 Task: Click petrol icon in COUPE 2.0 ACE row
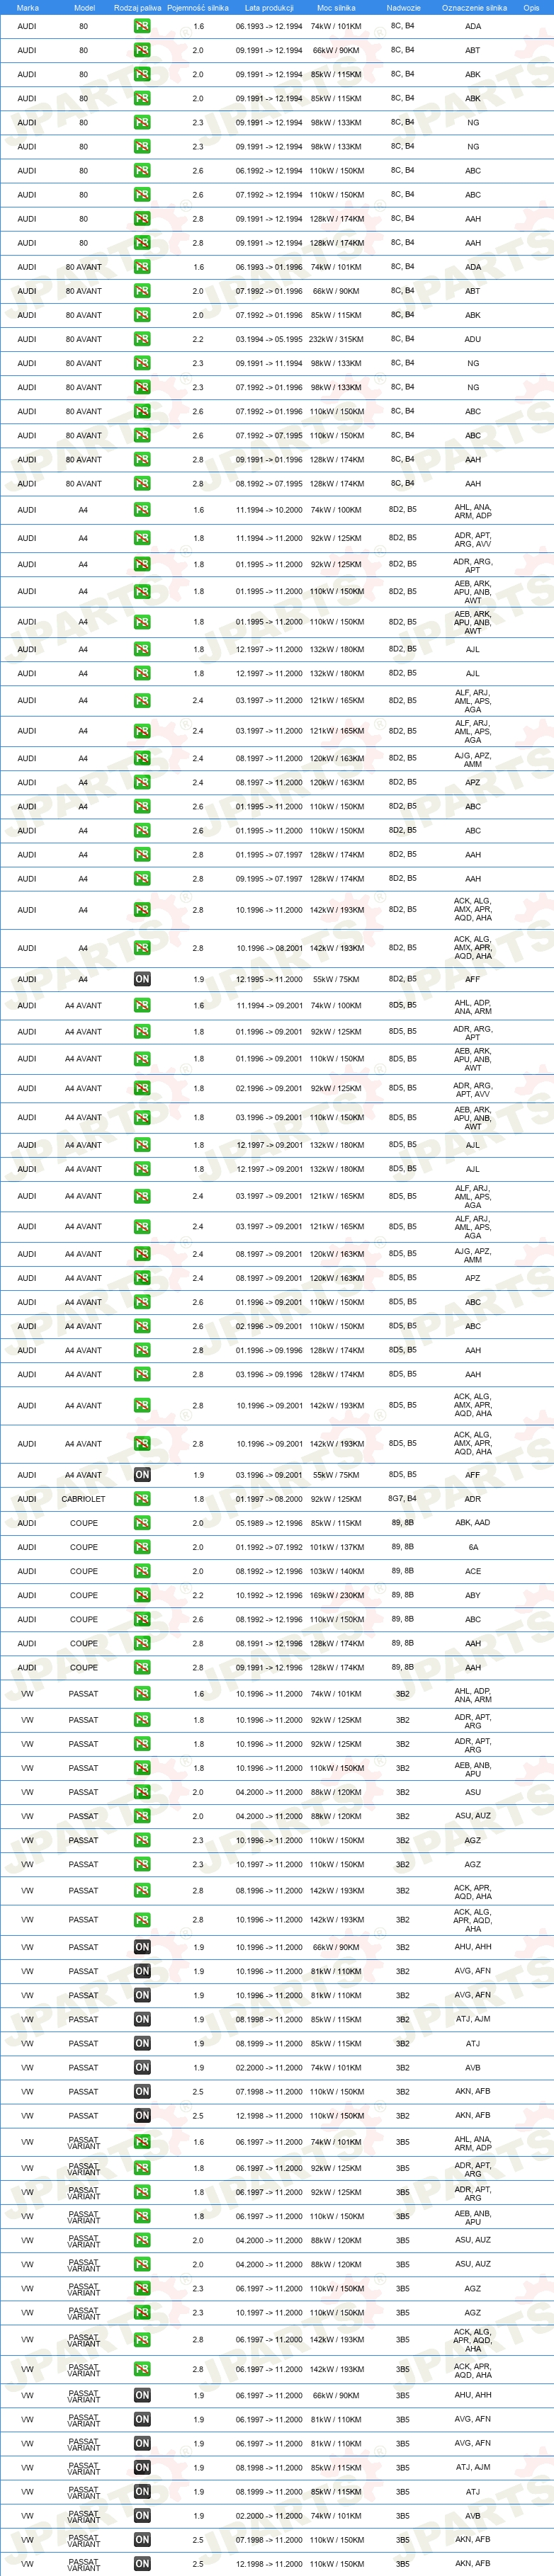(x=142, y=1571)
